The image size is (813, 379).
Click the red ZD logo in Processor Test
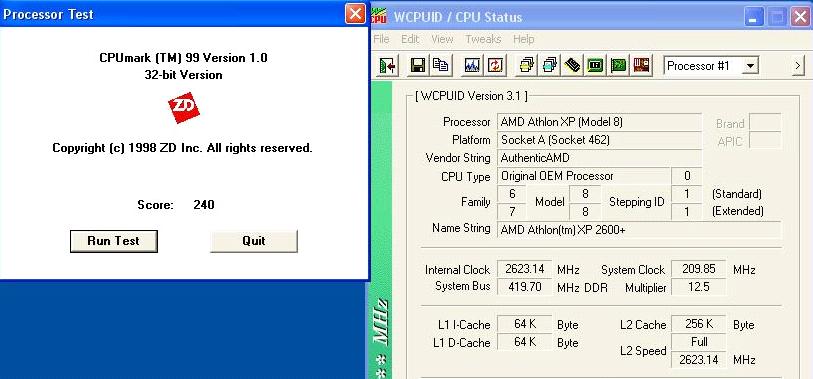coord(184,108)
